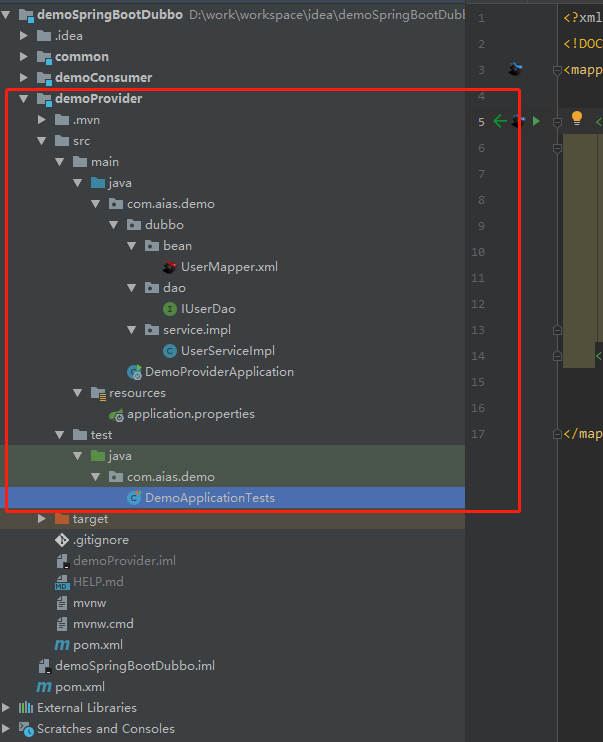The image size is (603, 742).
Task: Click the class icon of UserServiceImpl
Action: pyautogui.click(x=169, y=351)
